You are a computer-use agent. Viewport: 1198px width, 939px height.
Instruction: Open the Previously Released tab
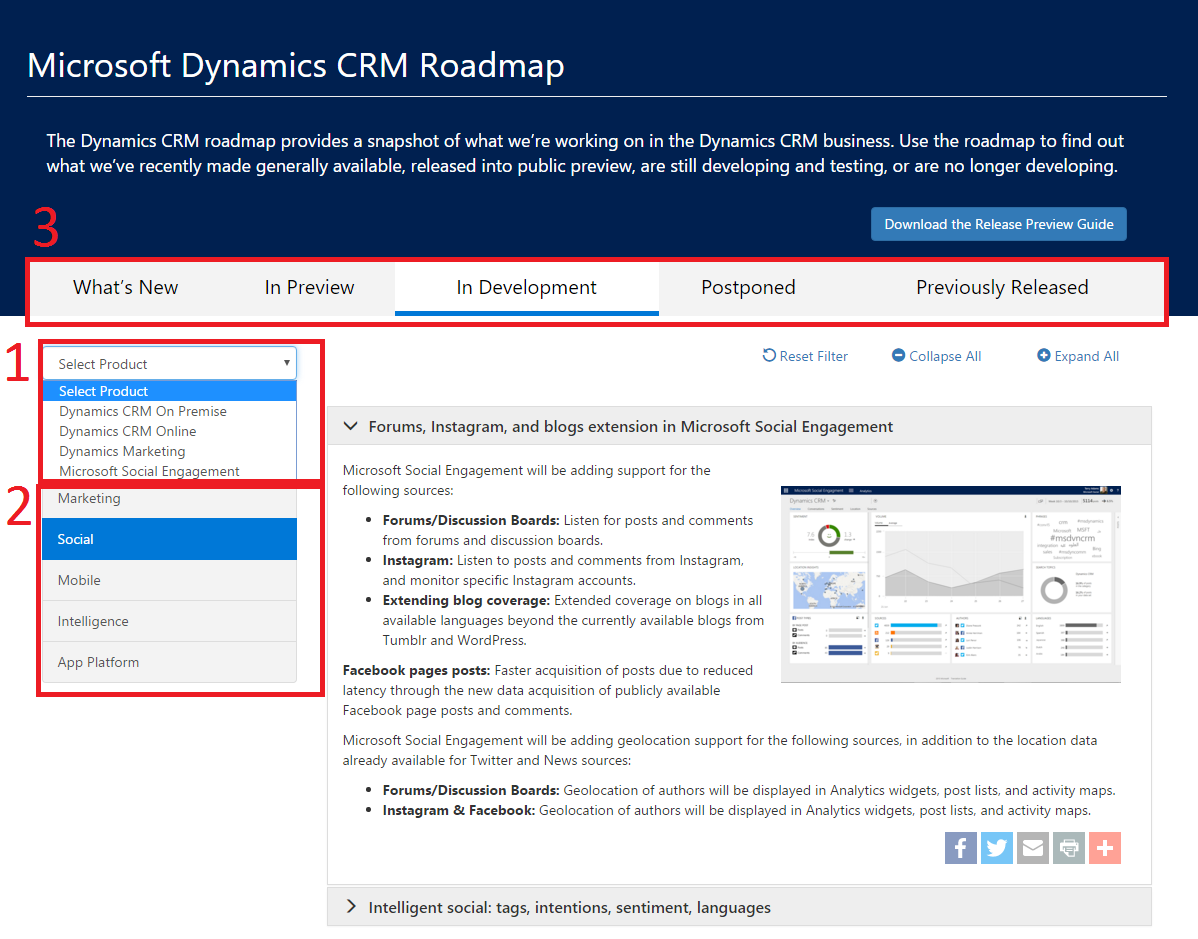point(1002,288)
